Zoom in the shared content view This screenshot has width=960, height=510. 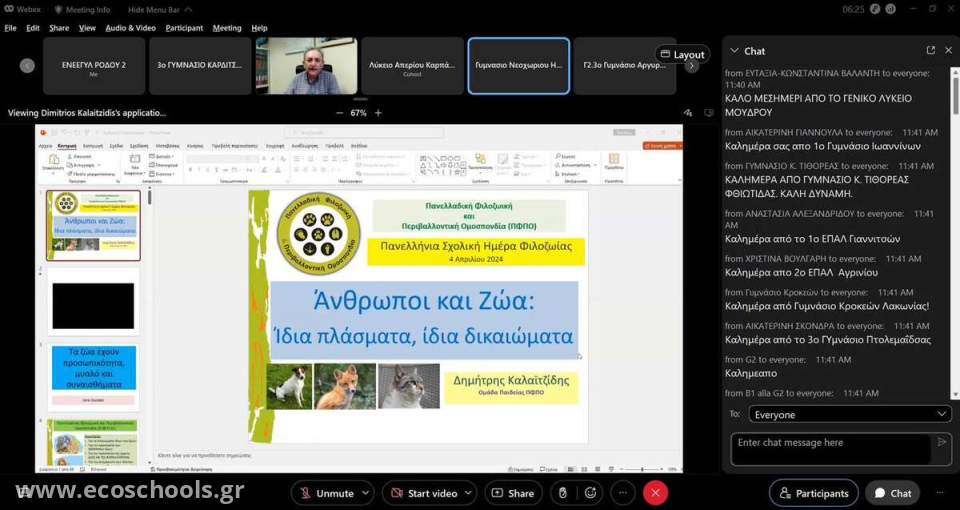(x=378, y=113)
